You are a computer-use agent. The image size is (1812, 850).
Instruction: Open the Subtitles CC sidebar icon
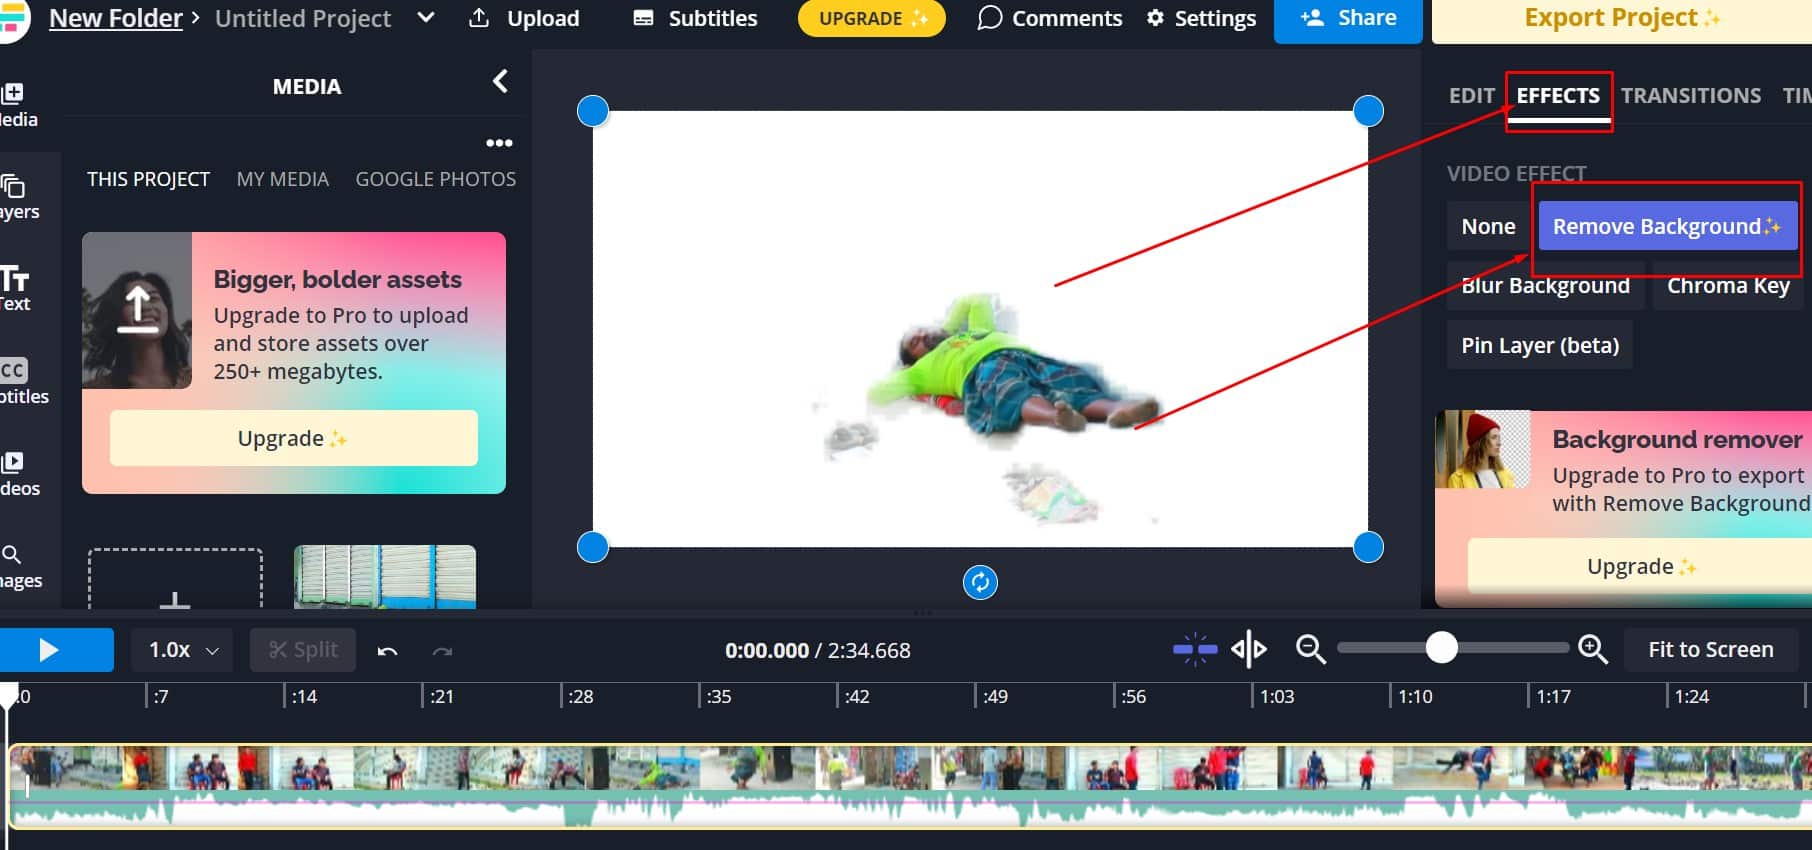[14, 382]
